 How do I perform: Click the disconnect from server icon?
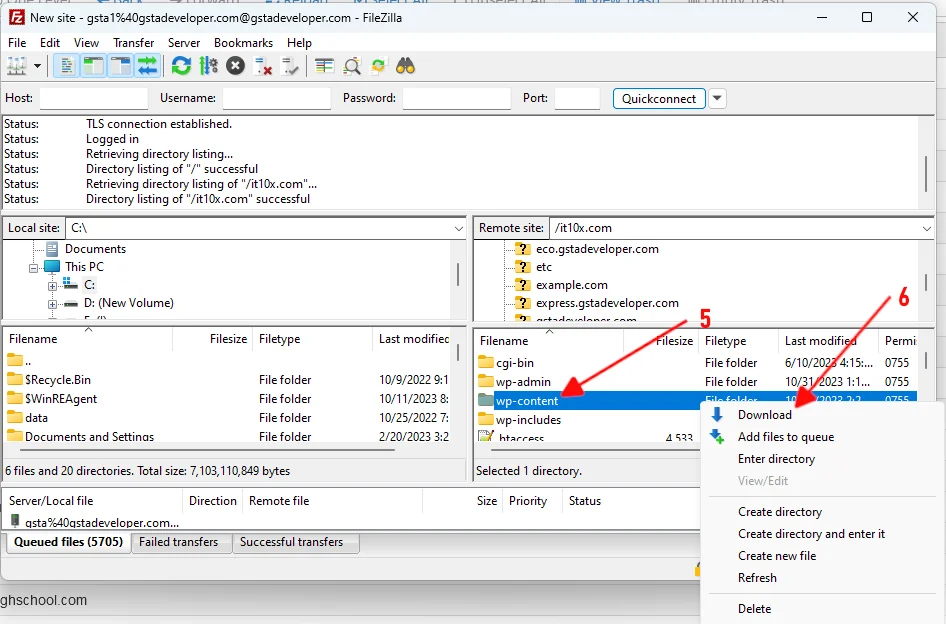pos(263,66)
